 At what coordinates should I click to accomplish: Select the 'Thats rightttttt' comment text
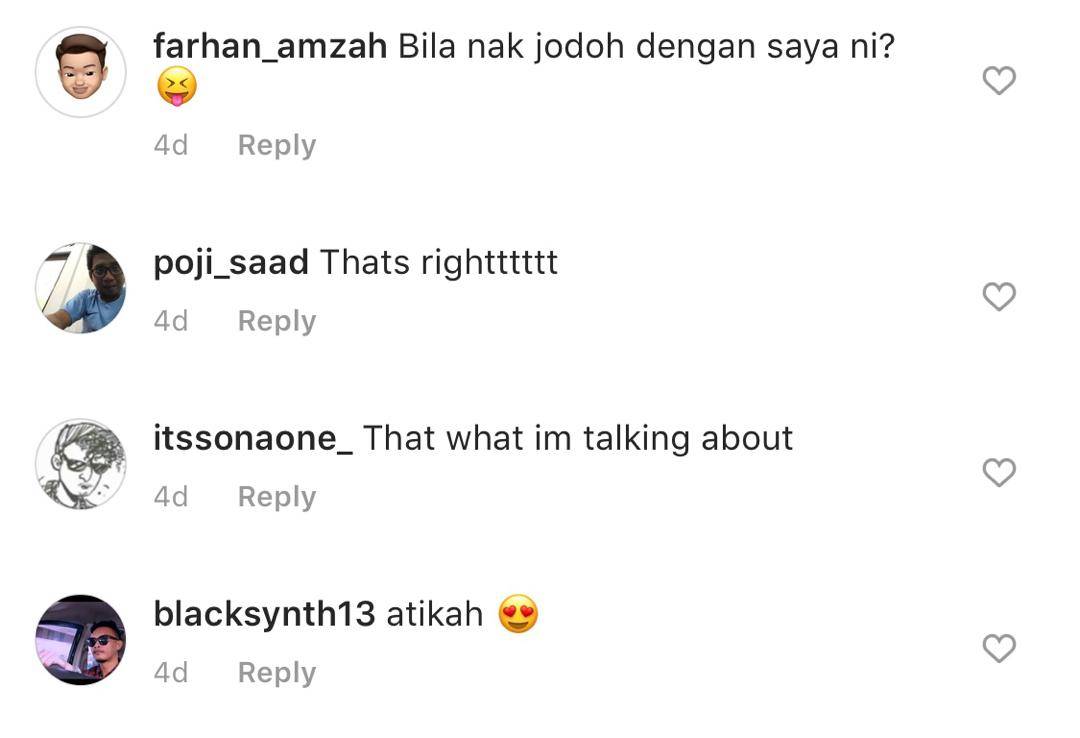(x=439, y=263)
